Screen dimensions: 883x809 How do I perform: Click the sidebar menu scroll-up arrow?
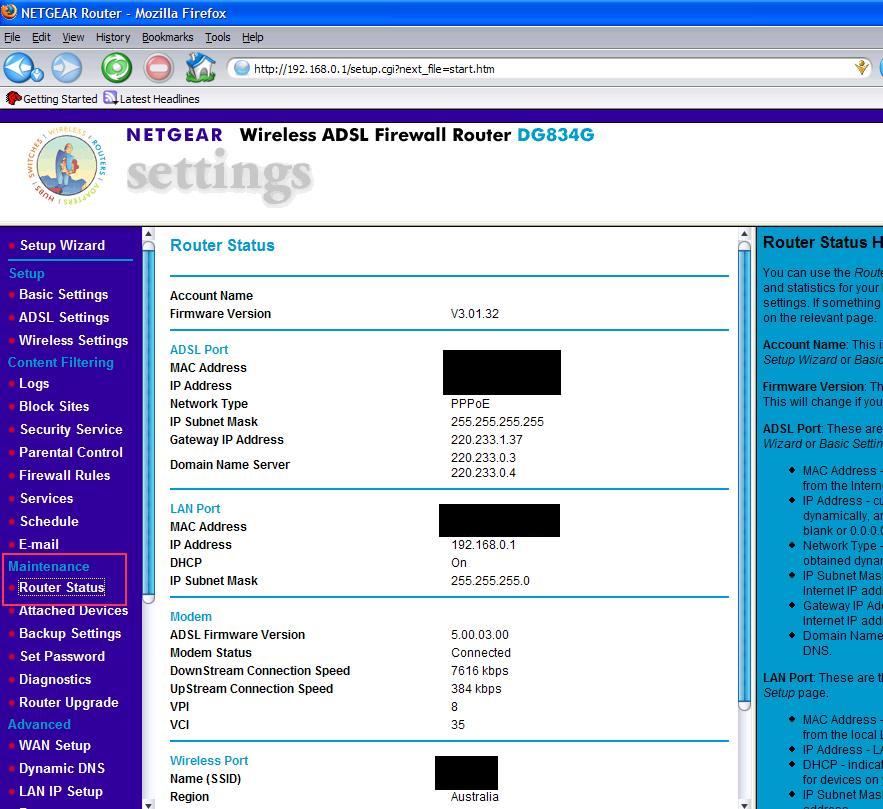click(148, 234)
